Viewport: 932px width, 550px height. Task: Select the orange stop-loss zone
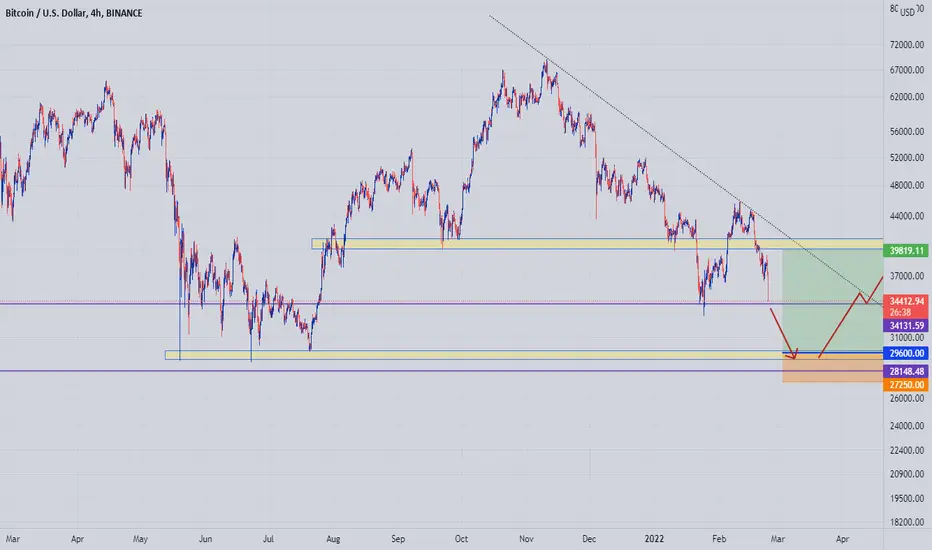[x=832, y=368]
